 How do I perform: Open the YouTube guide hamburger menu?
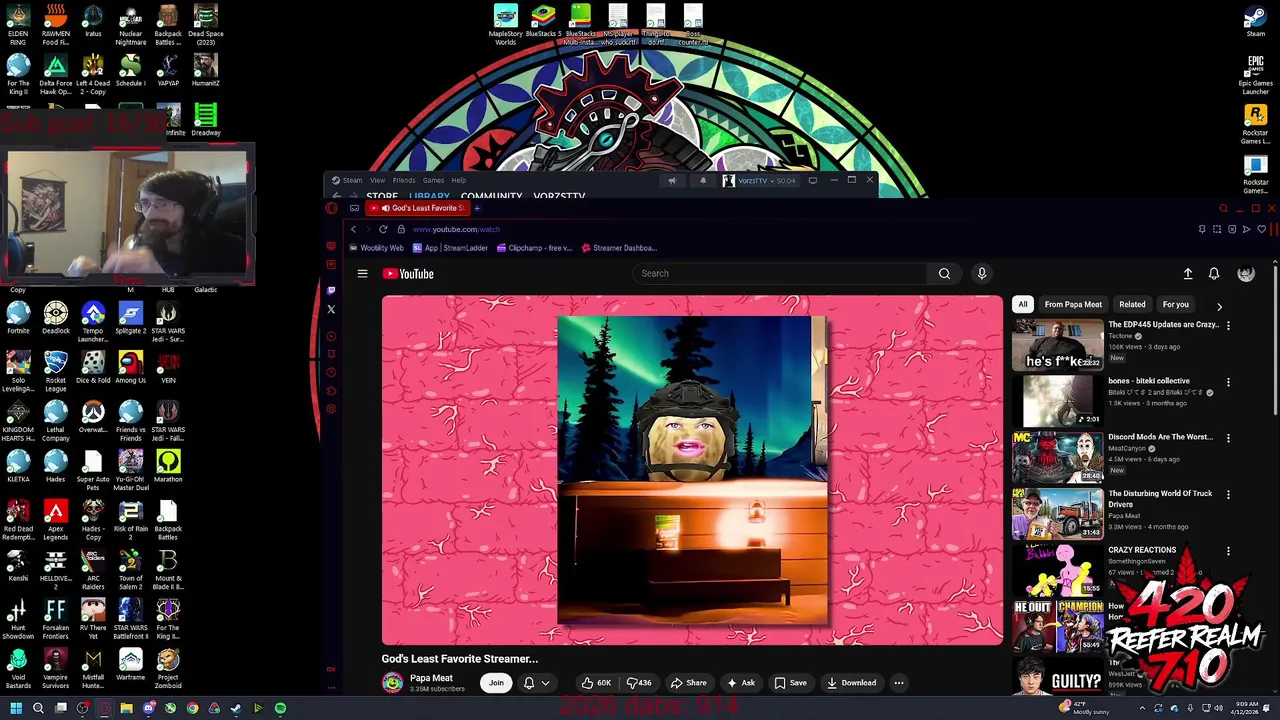click(362, 273)
